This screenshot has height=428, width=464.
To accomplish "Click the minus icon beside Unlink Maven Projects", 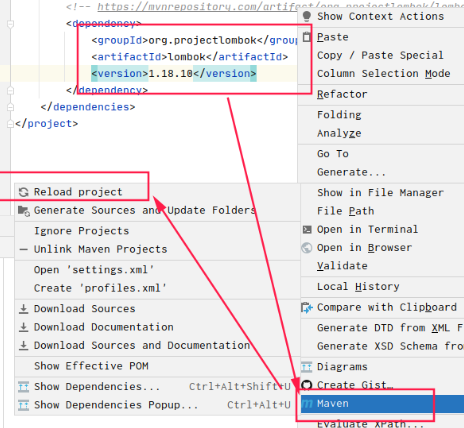I will tap(23, 249).
